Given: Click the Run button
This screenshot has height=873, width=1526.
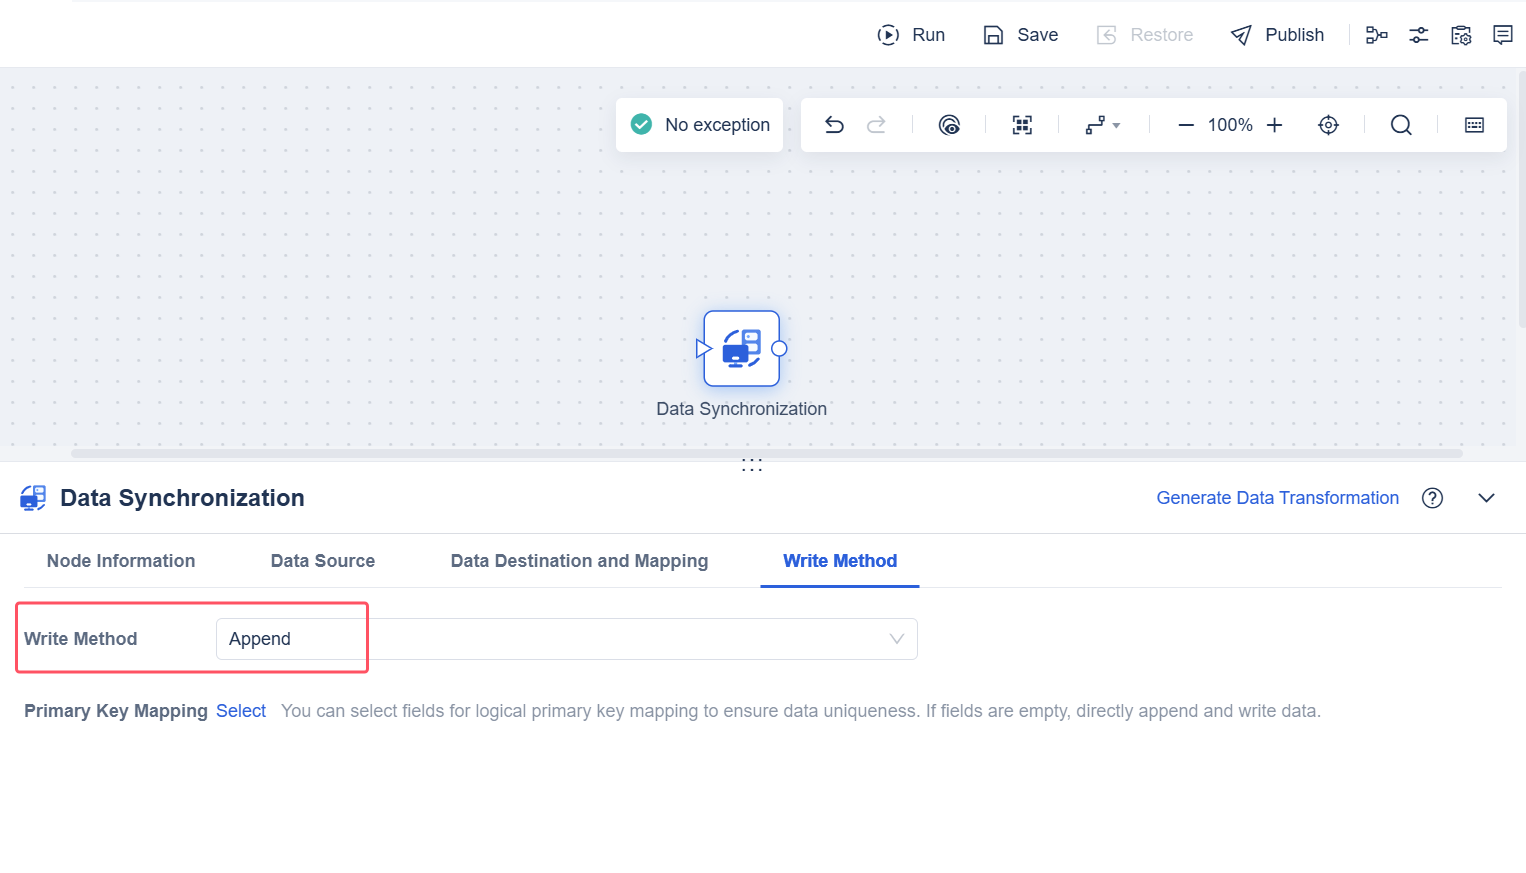Looking at the screenshot, I should click(x=911, y=35).
